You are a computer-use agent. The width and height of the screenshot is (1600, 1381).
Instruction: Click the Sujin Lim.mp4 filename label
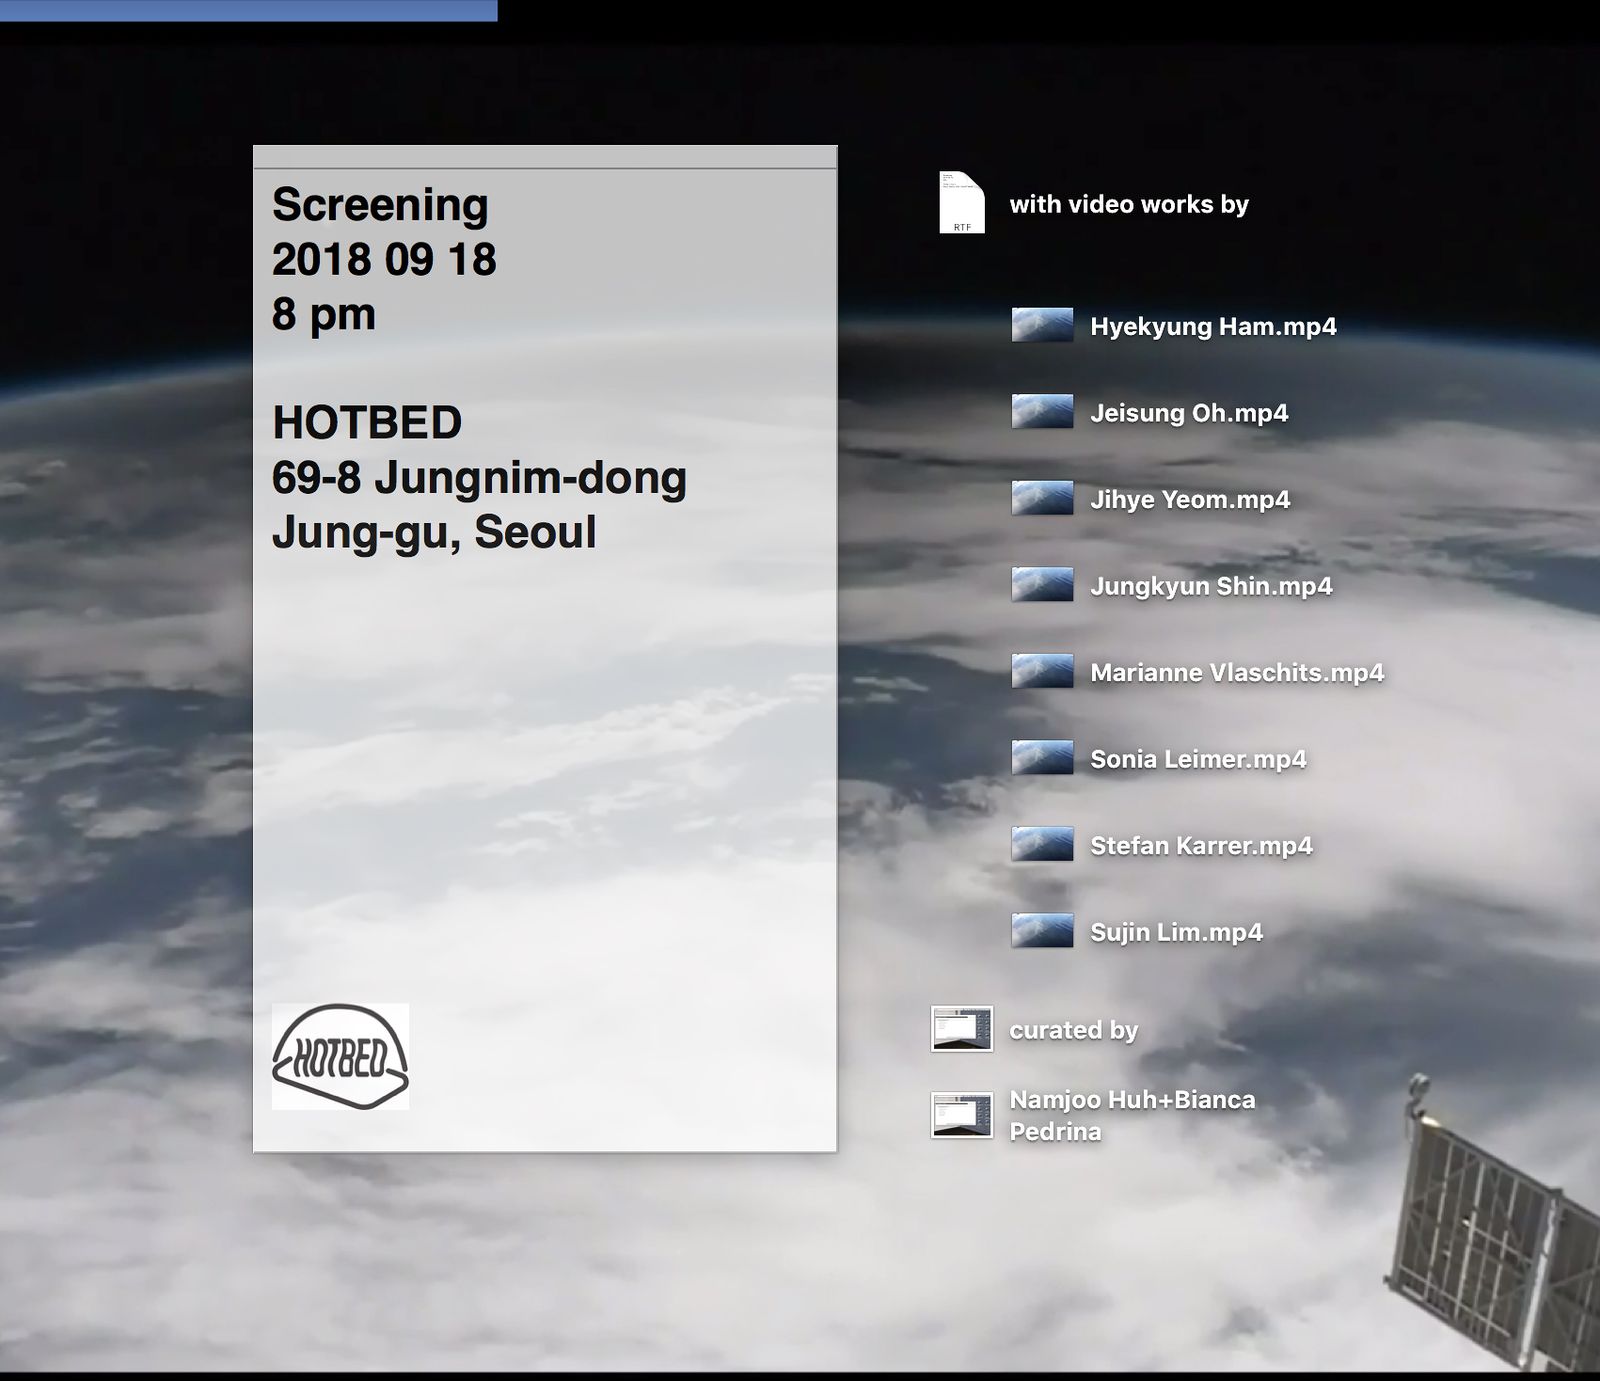[1176, 932]
